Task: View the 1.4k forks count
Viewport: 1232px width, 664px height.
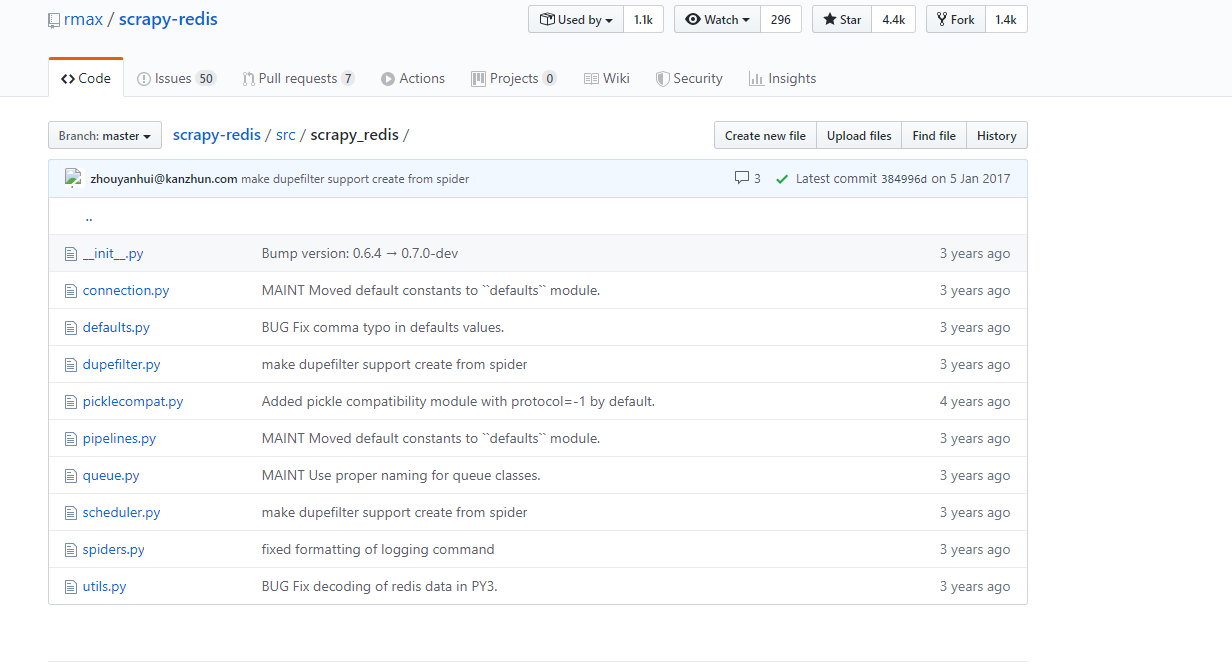Action: point(1006,19)
